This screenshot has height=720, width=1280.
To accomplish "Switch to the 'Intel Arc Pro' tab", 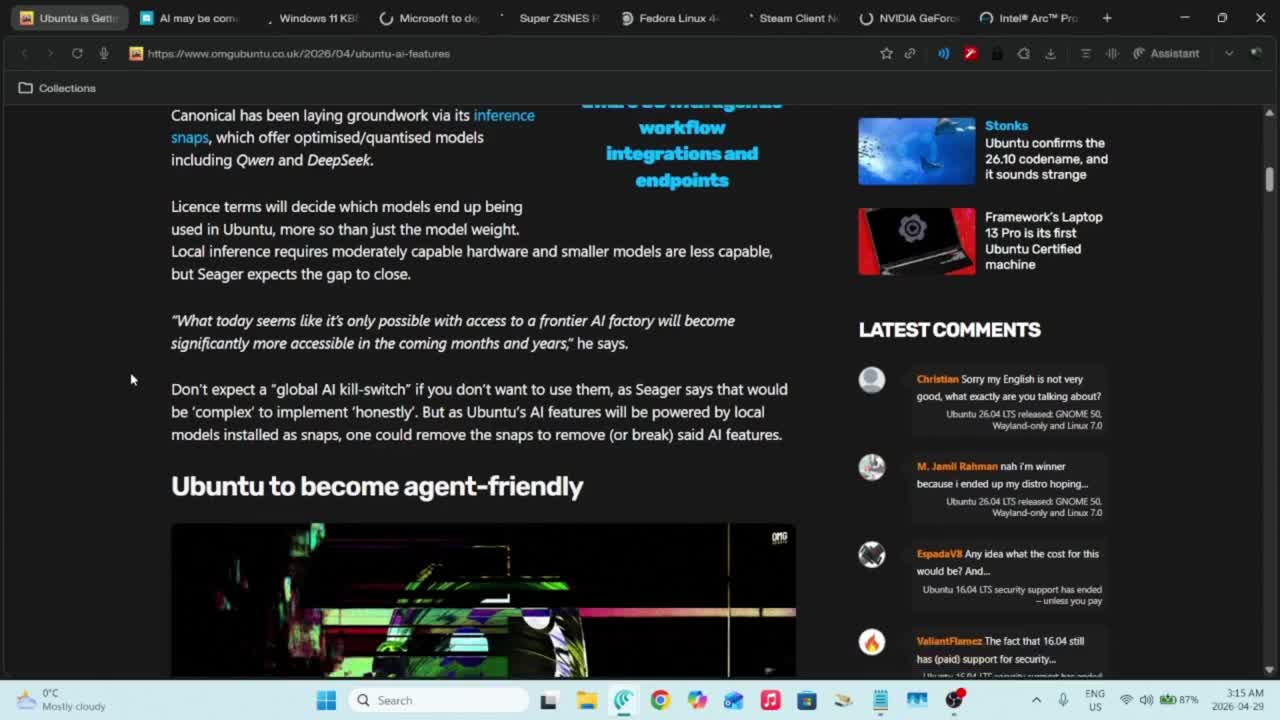I will pyautogui.click(x=1029, y=18).
